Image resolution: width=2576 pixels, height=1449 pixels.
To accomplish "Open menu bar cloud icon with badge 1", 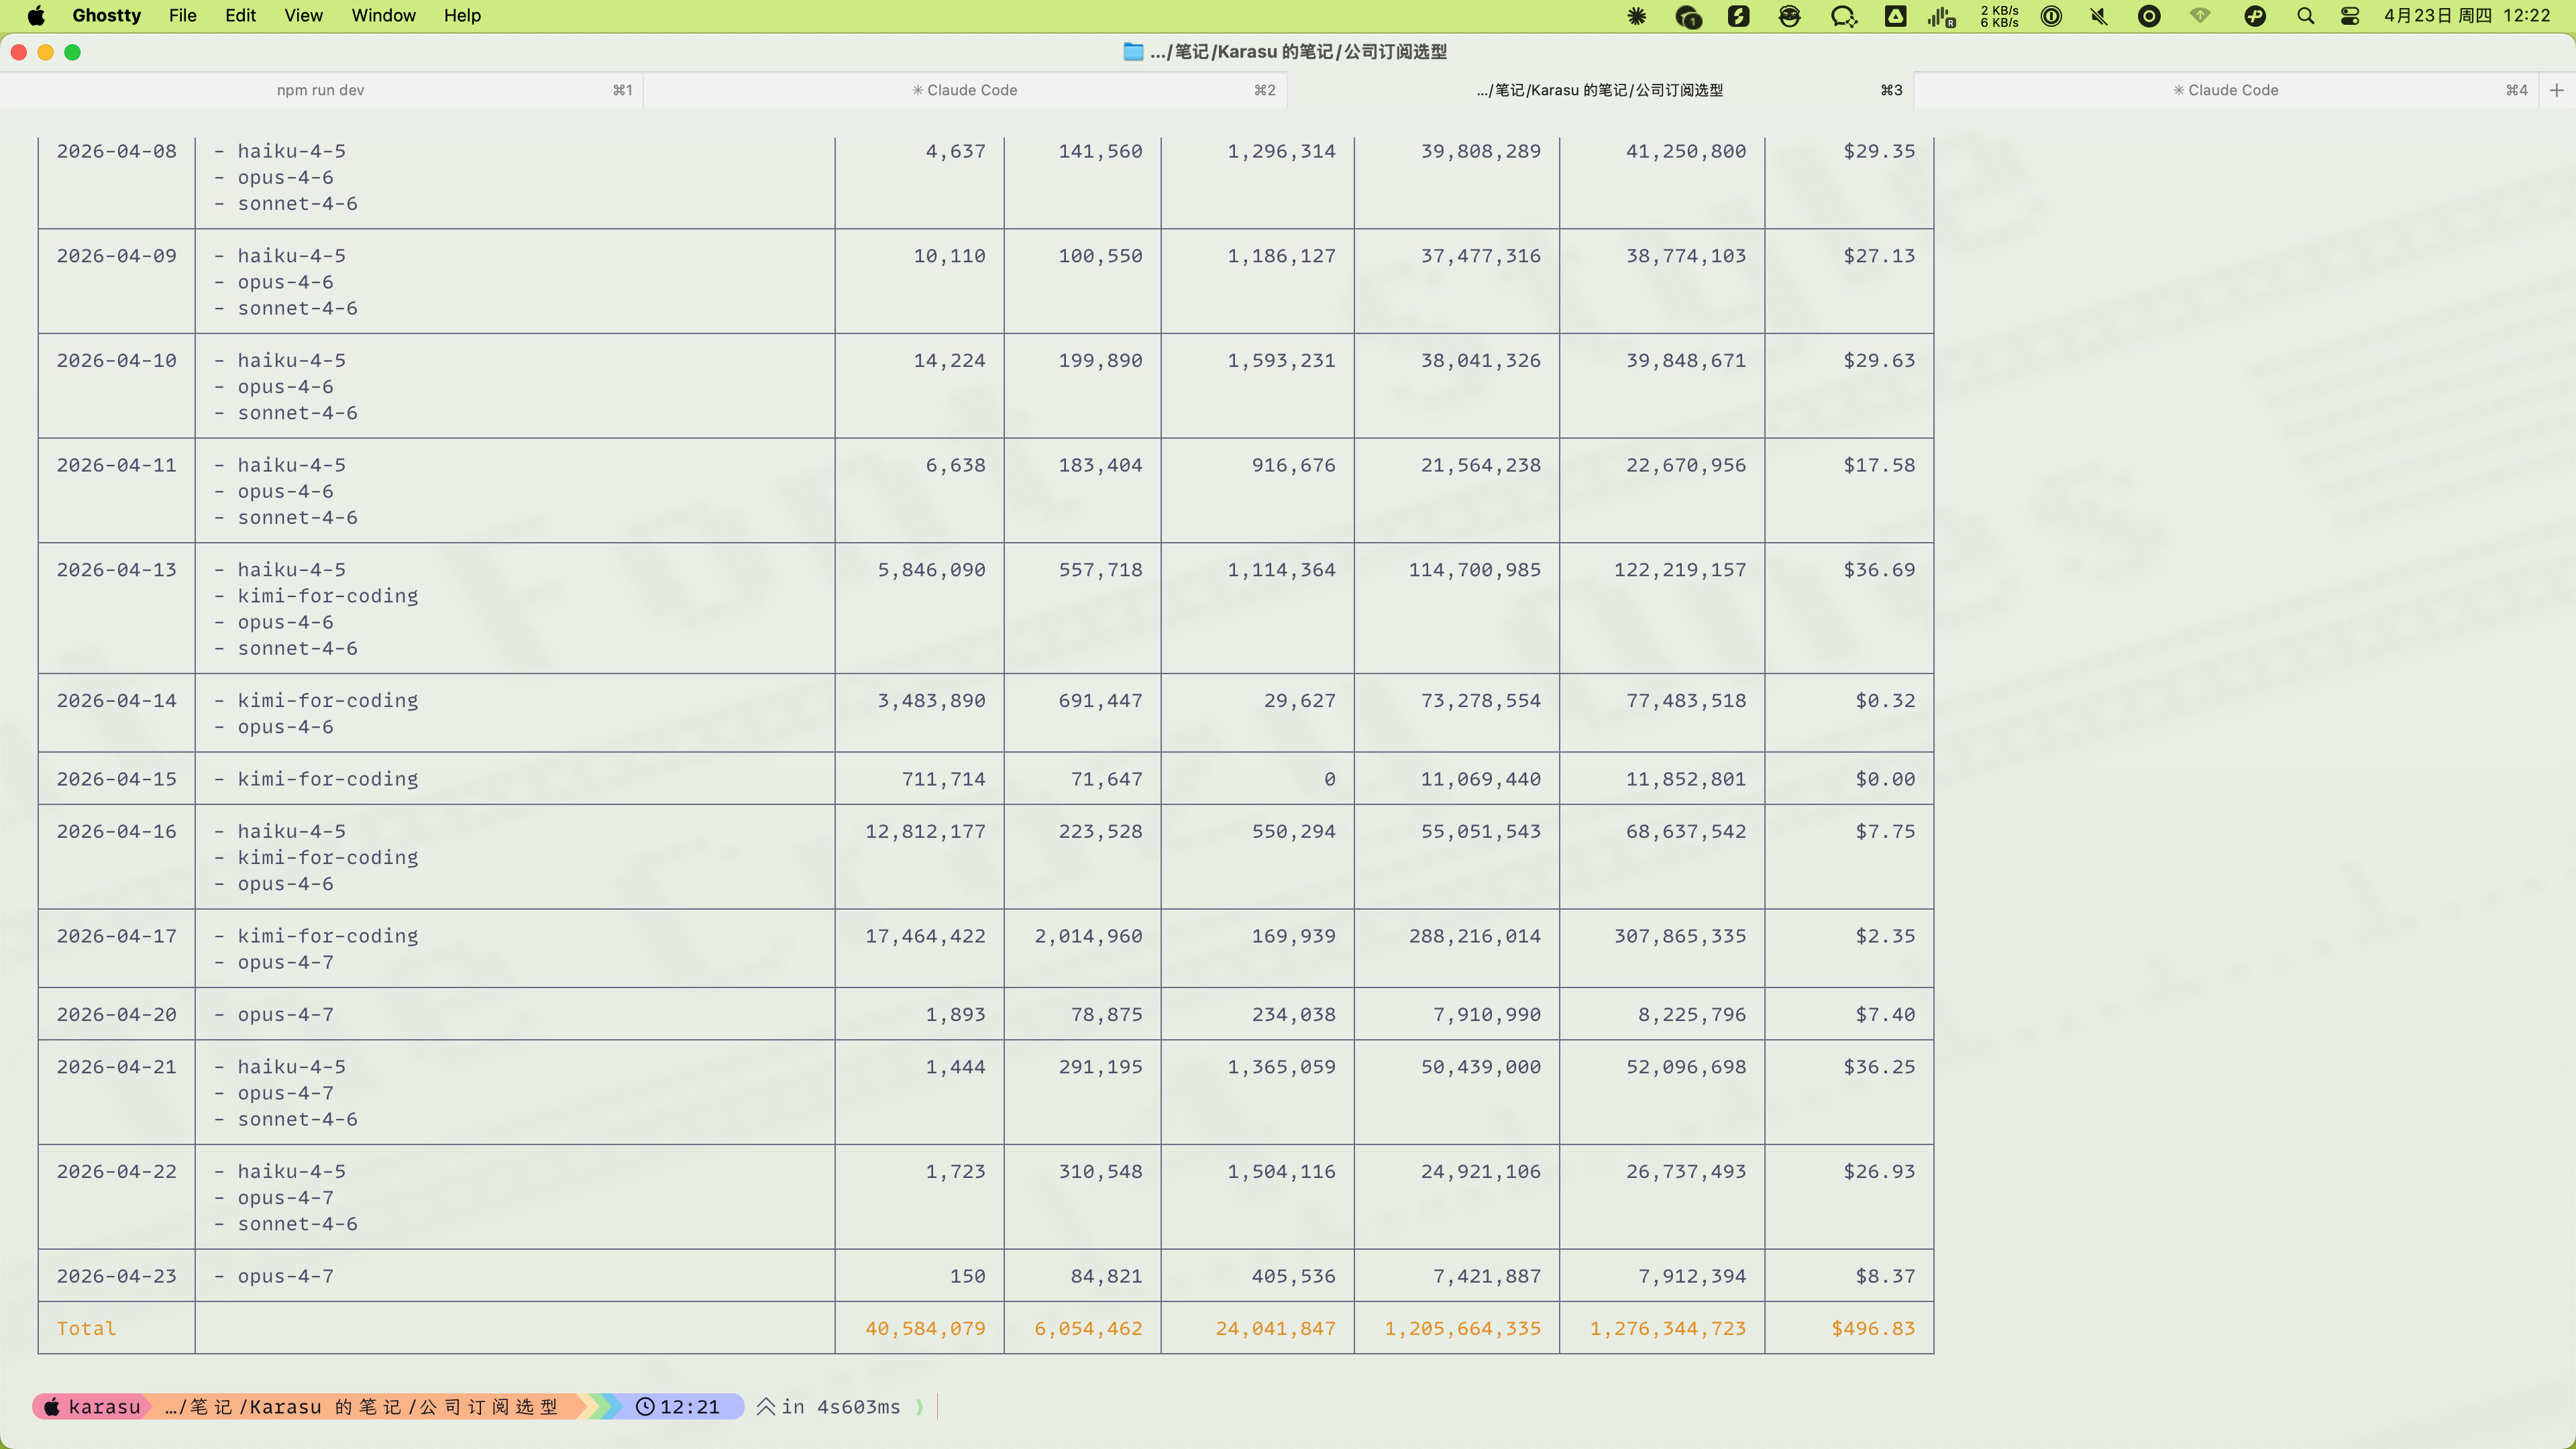I will (1688, 16).
